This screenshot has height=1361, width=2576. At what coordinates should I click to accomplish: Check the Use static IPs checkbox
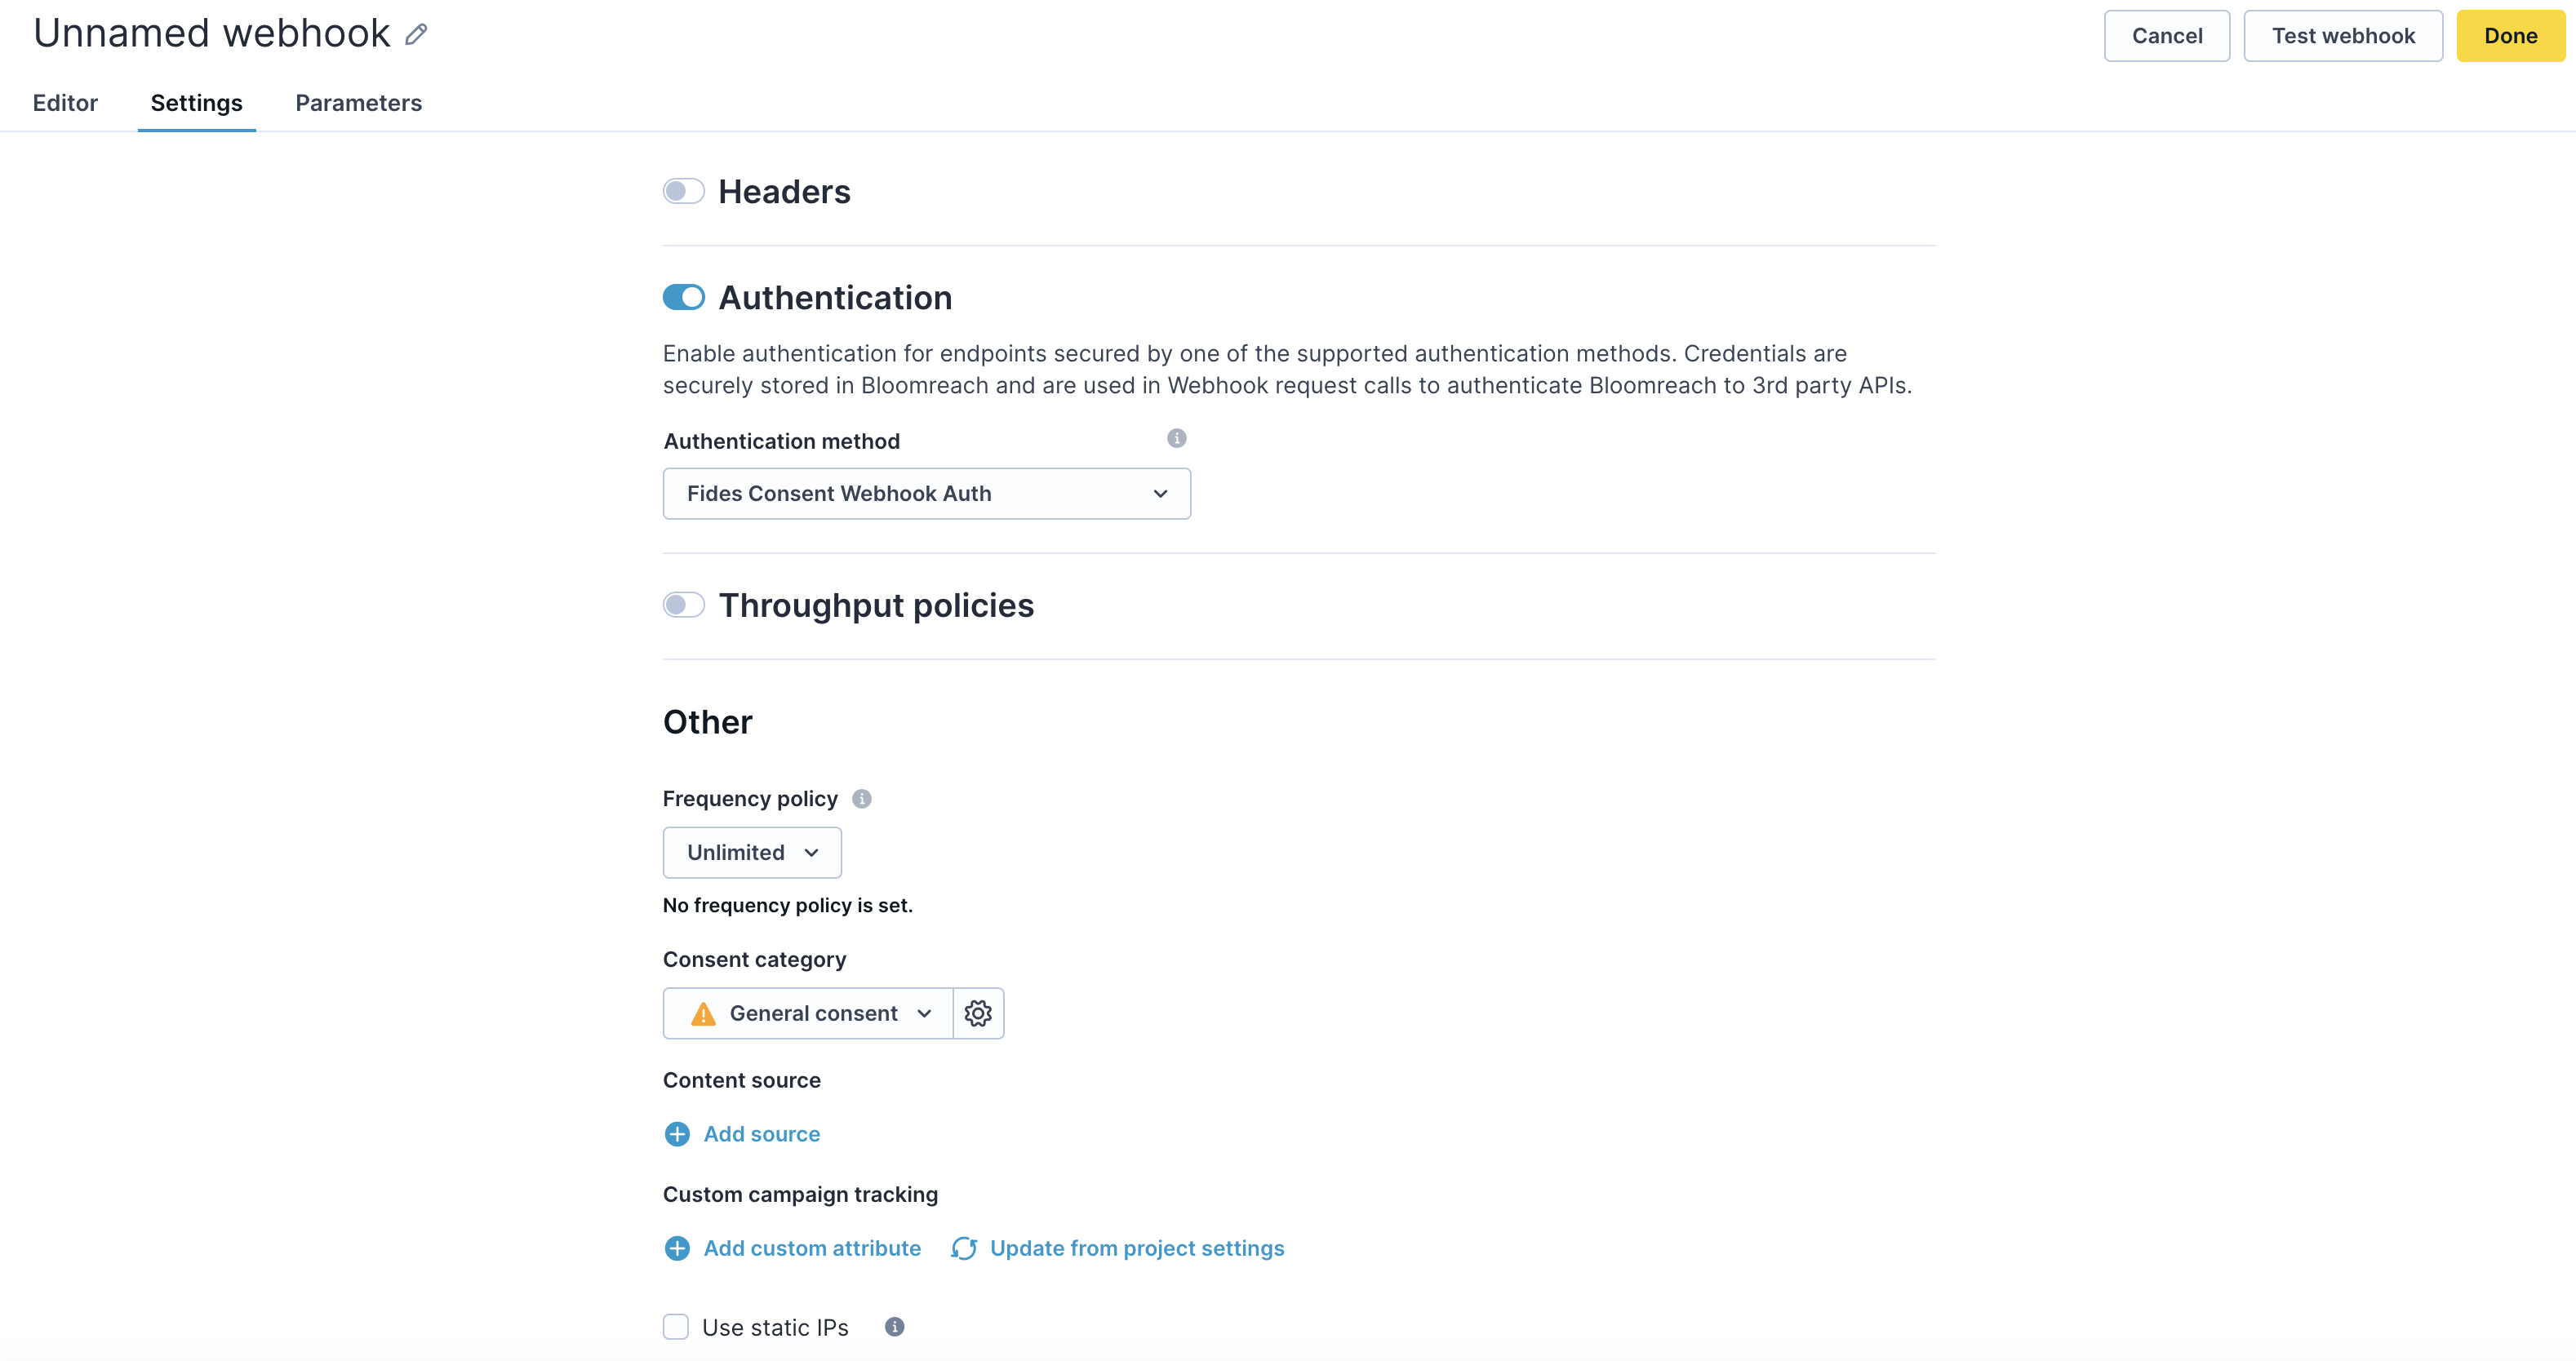coord(676,1327)
